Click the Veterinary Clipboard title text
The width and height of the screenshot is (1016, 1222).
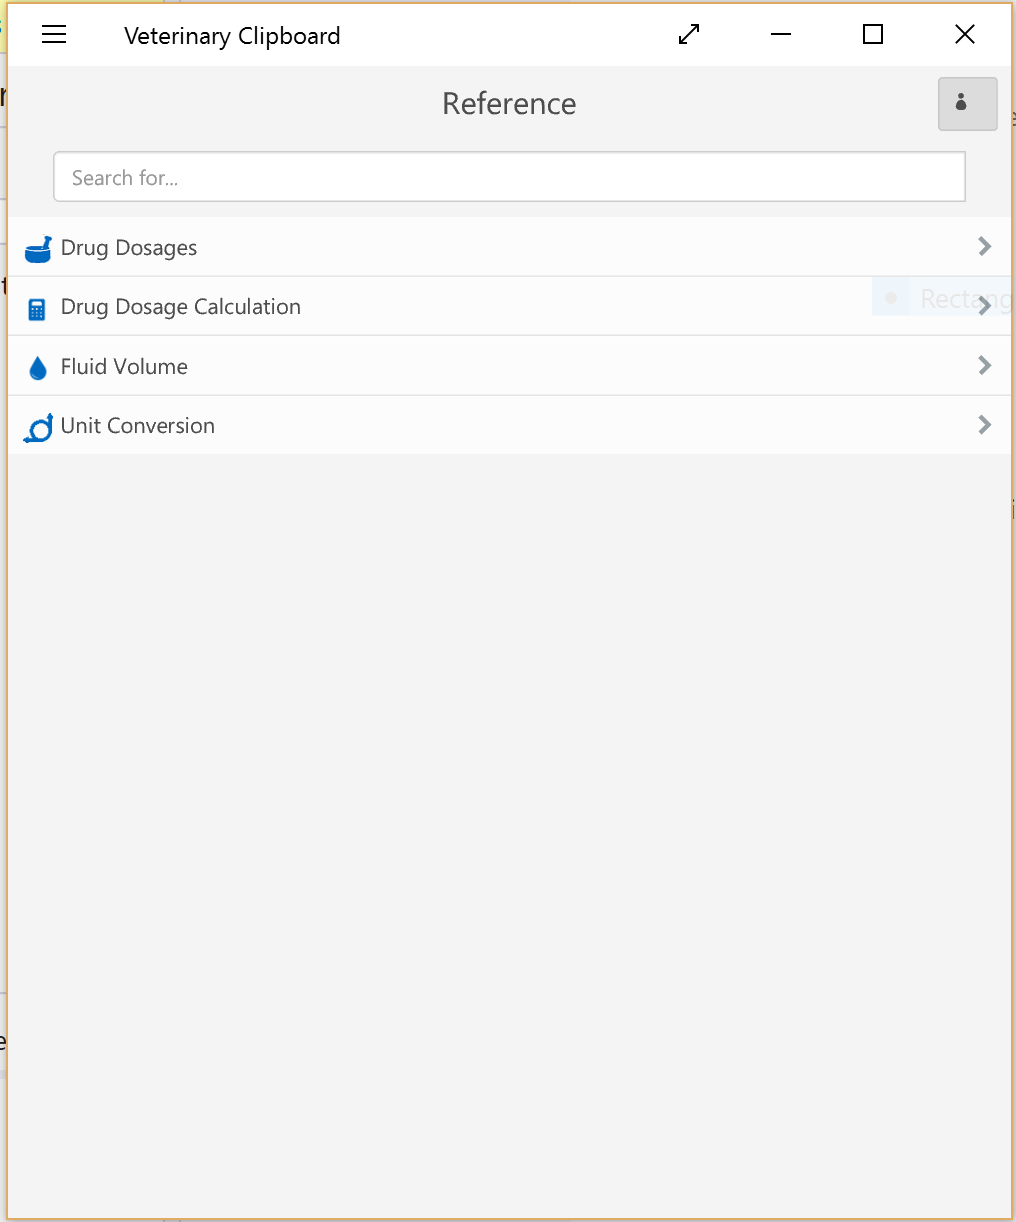pyautogui.click(x=232, y=36)
